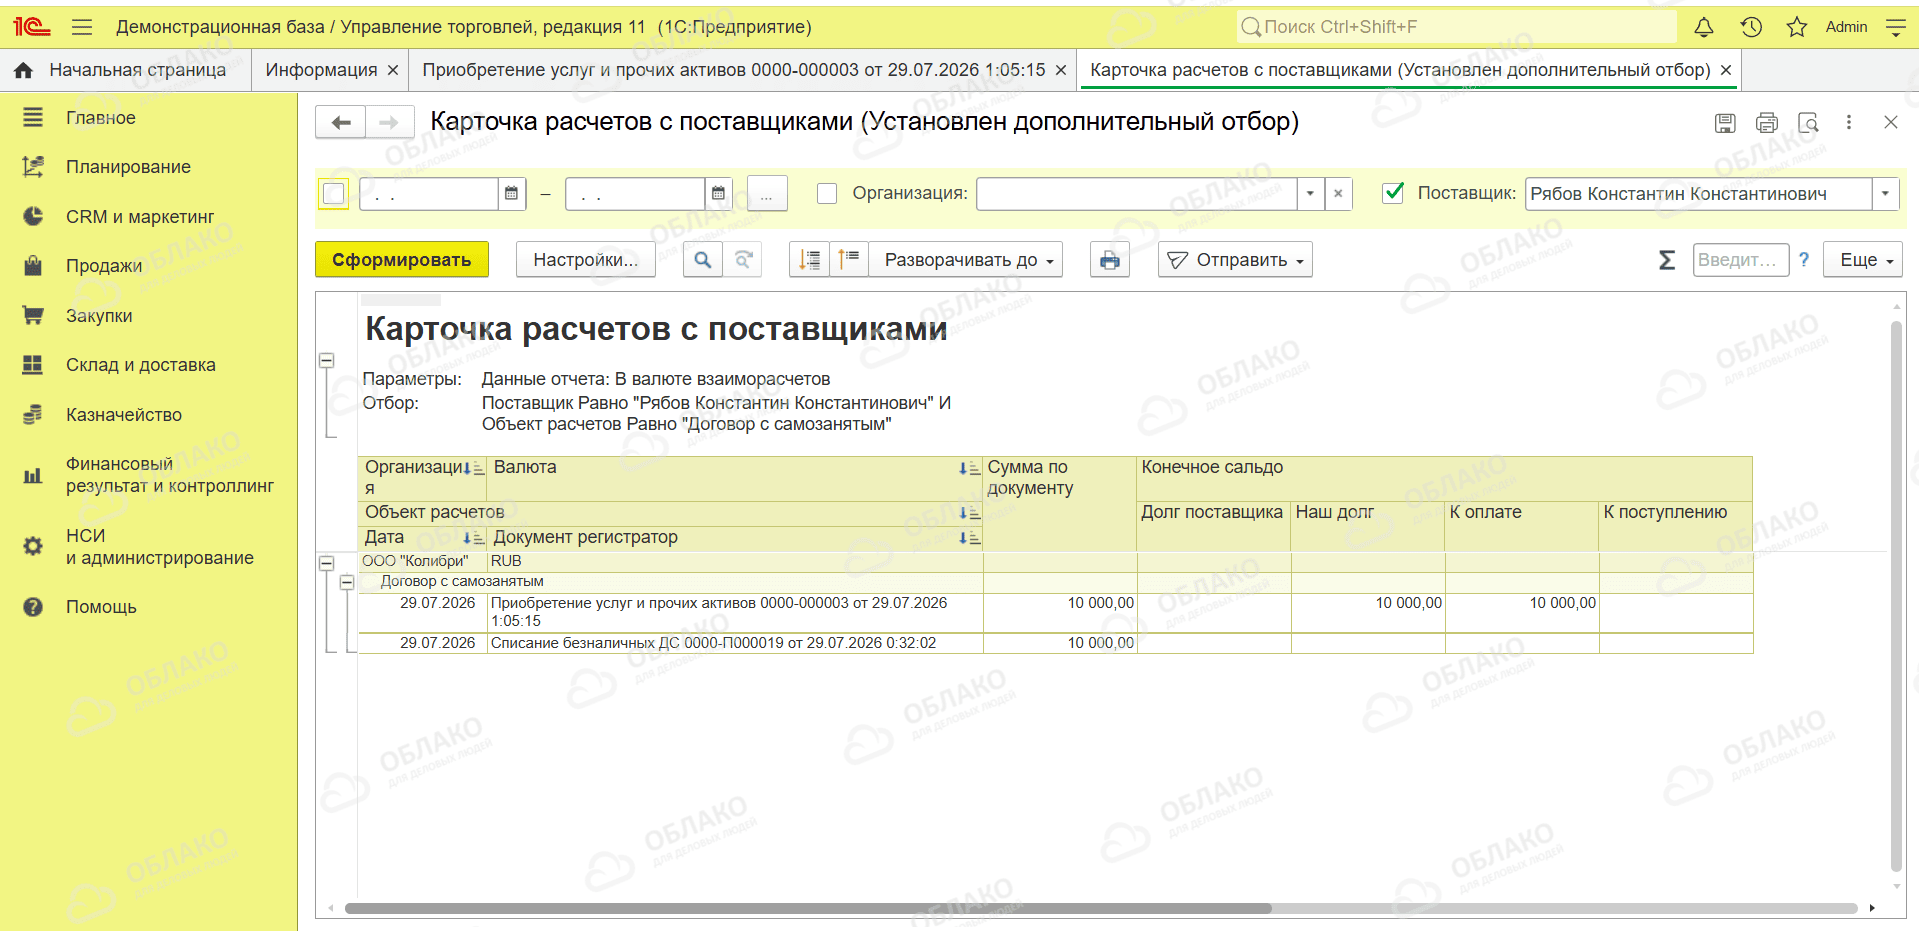This screenshot has height=931, width=1919.
Task: Print report using top-right printer icon
Action: tap(1767, 122)
